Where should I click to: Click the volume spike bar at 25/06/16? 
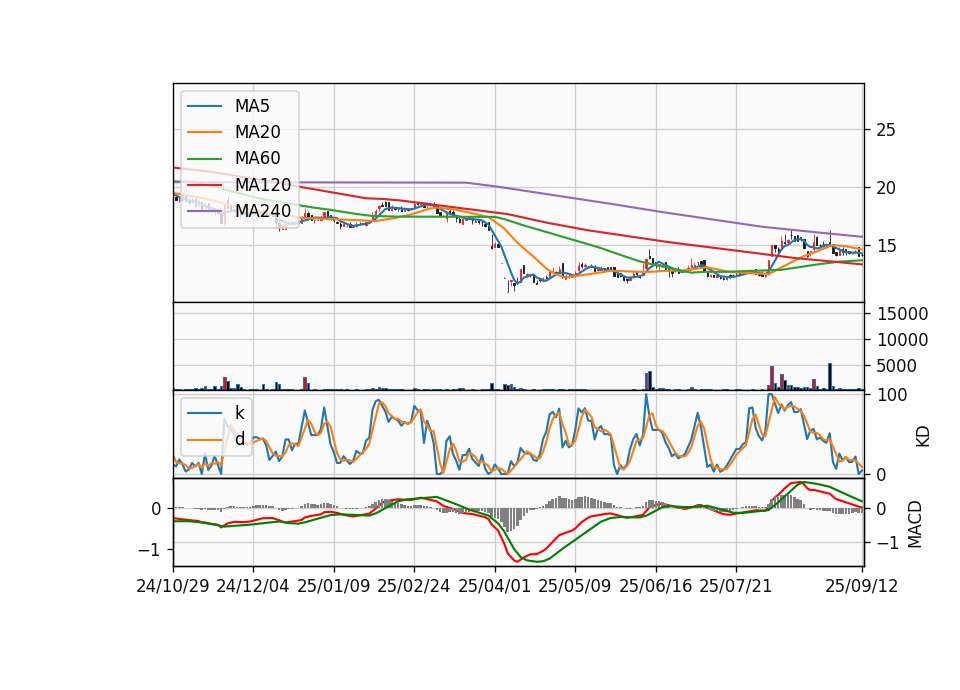pos(650,380)
